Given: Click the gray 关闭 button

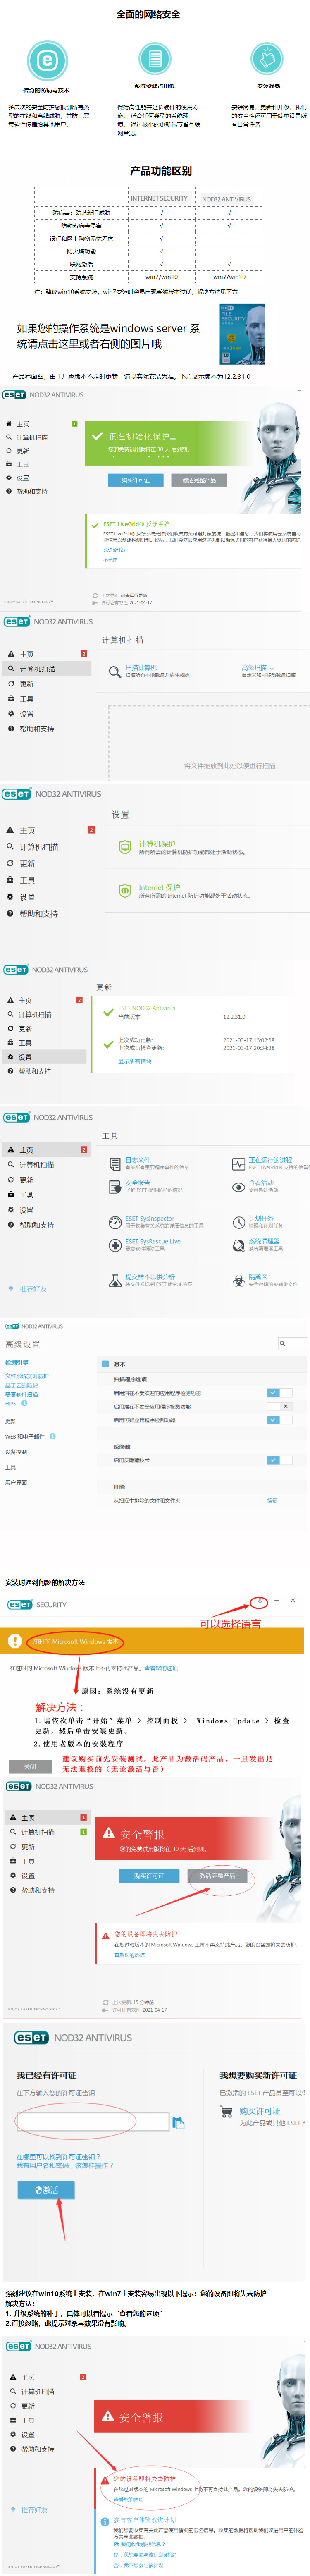Looking at the screenshot, I should tap(30, 1766).
